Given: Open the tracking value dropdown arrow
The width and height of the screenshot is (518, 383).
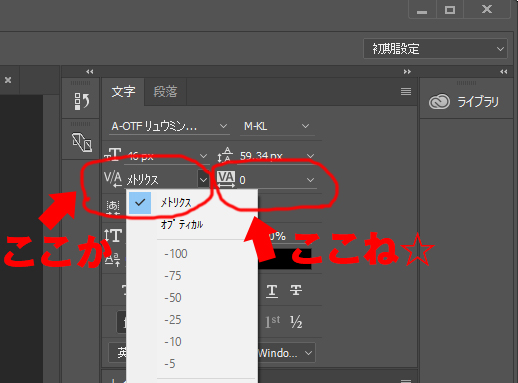Looking at the screenshot, I should (x=310, y=180).
